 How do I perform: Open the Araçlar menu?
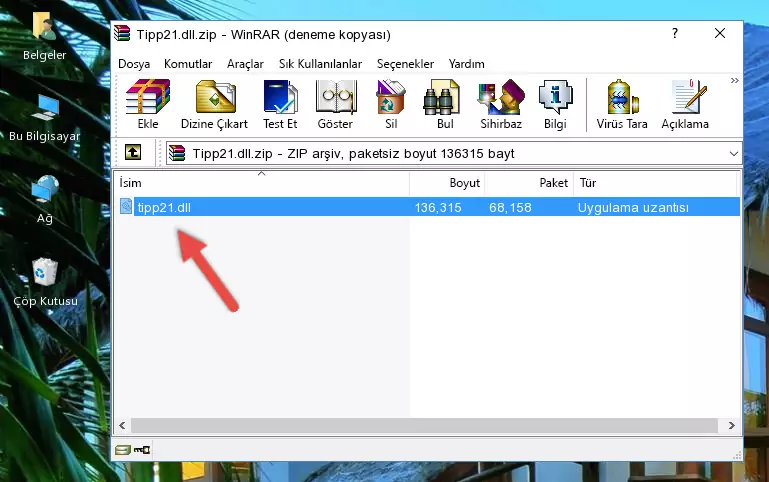coord(245,64)
